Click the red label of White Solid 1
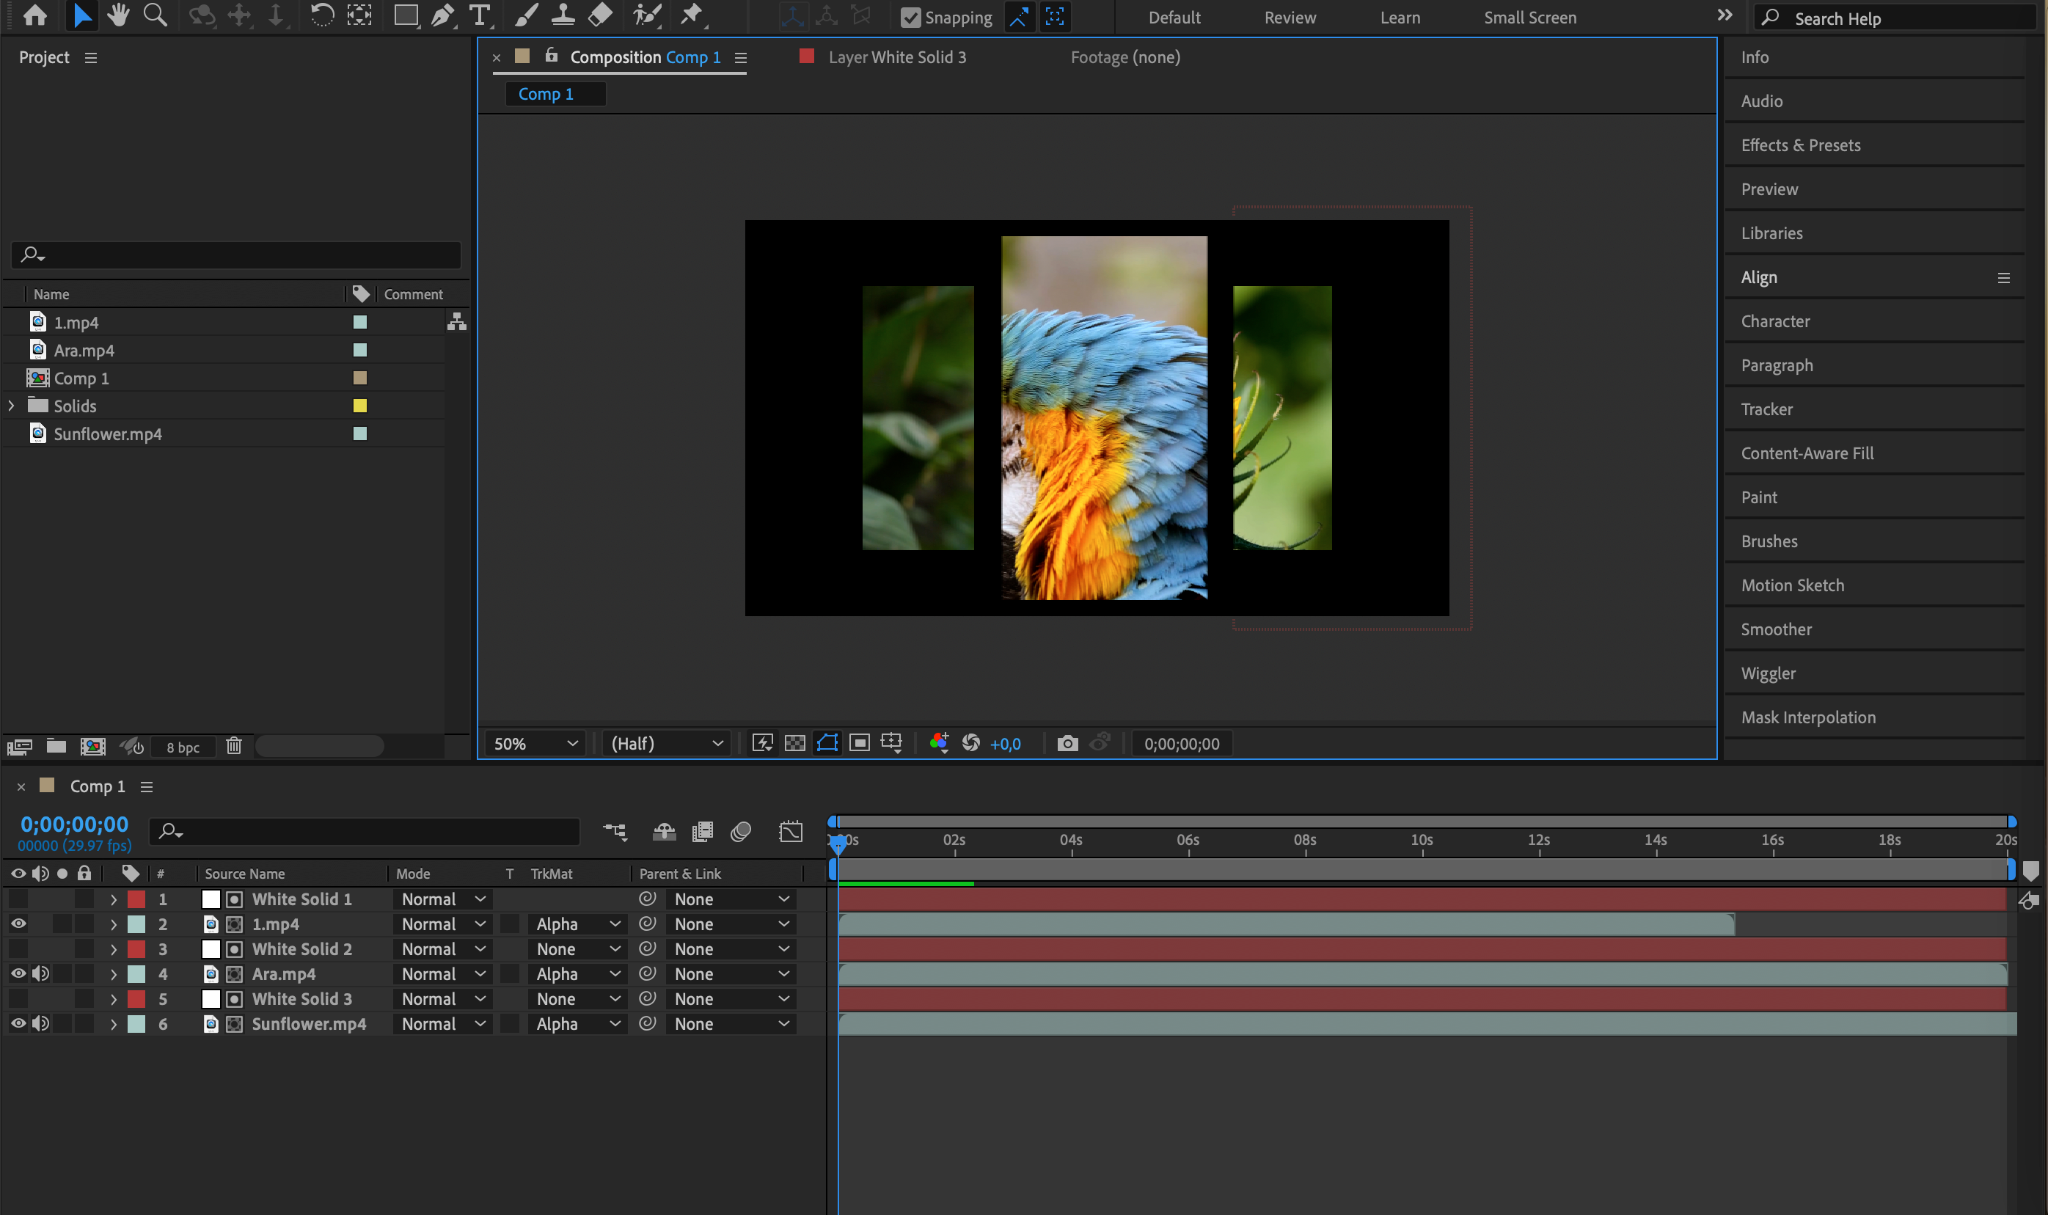 (x=136, y=899)
